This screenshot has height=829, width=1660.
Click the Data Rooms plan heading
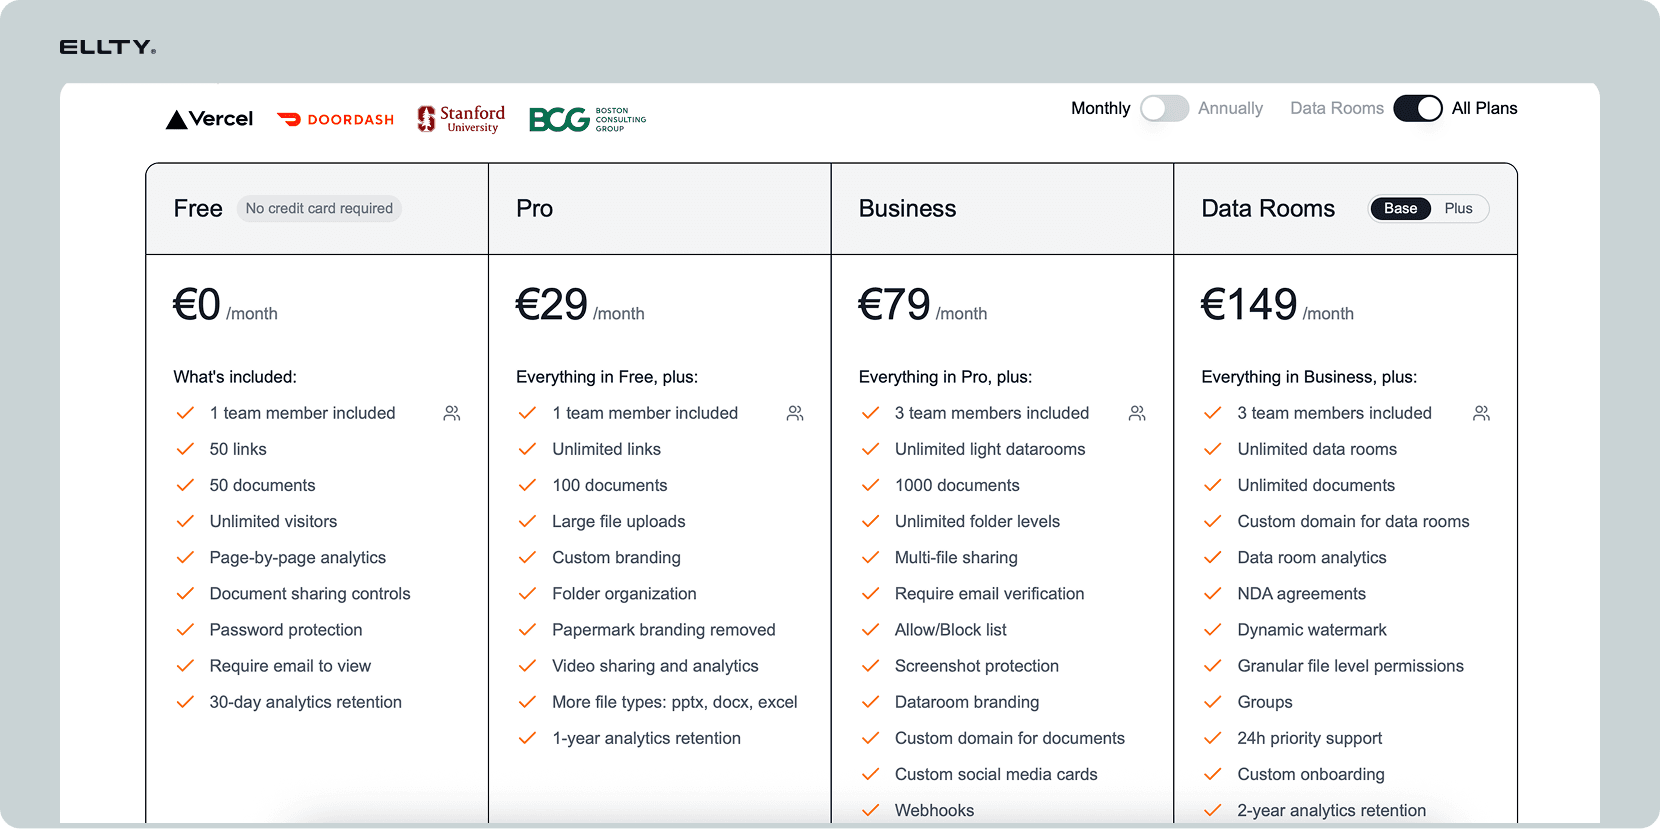(x=1268, y=208)
